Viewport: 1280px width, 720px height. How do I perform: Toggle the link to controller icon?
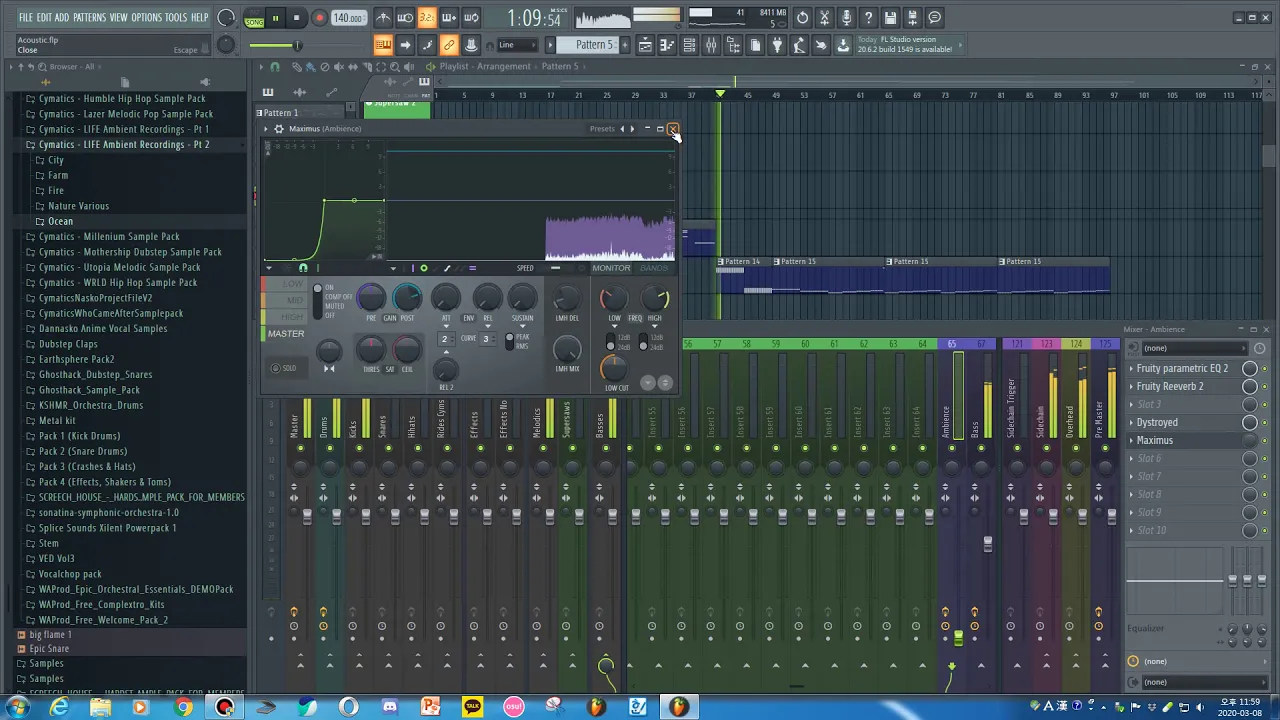coord(449,45)
